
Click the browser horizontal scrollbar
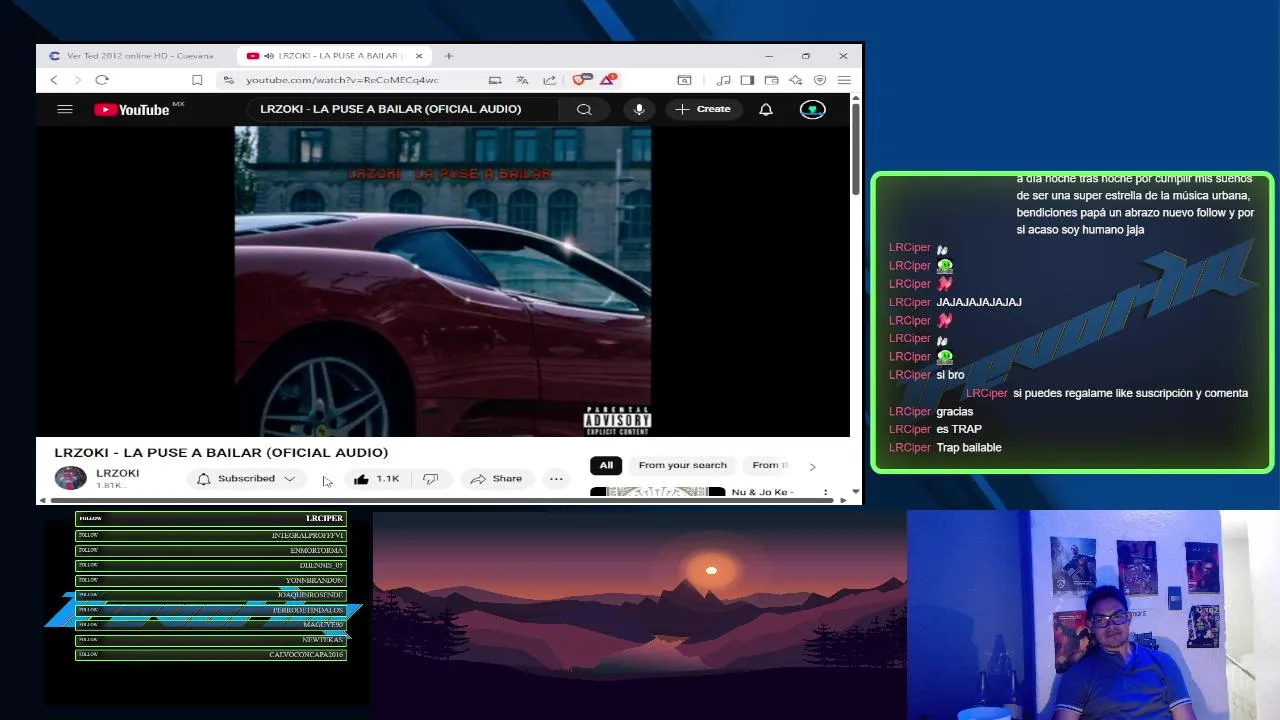tap(440, 500)
